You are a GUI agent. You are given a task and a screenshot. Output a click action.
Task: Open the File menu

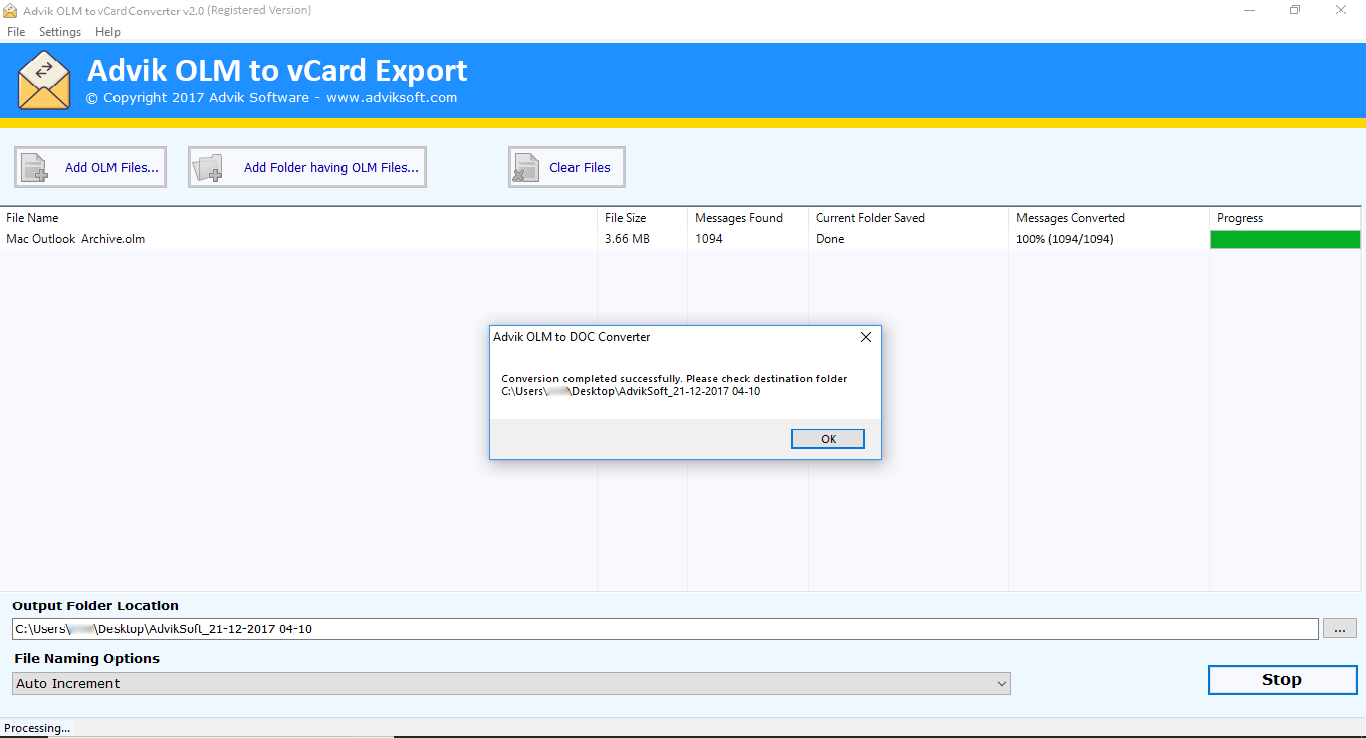point(16,32)
